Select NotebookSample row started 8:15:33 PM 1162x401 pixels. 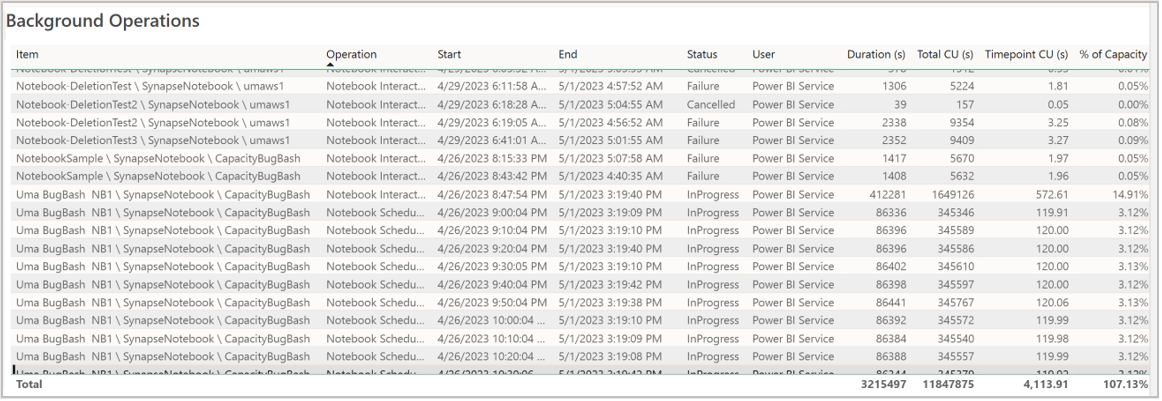[x=581, y=158]
